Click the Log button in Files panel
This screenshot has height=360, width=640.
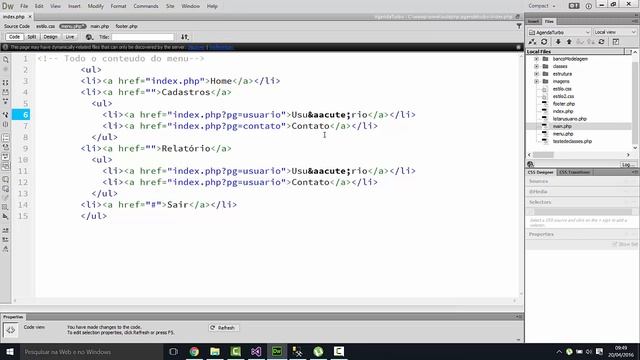[628, 164]
